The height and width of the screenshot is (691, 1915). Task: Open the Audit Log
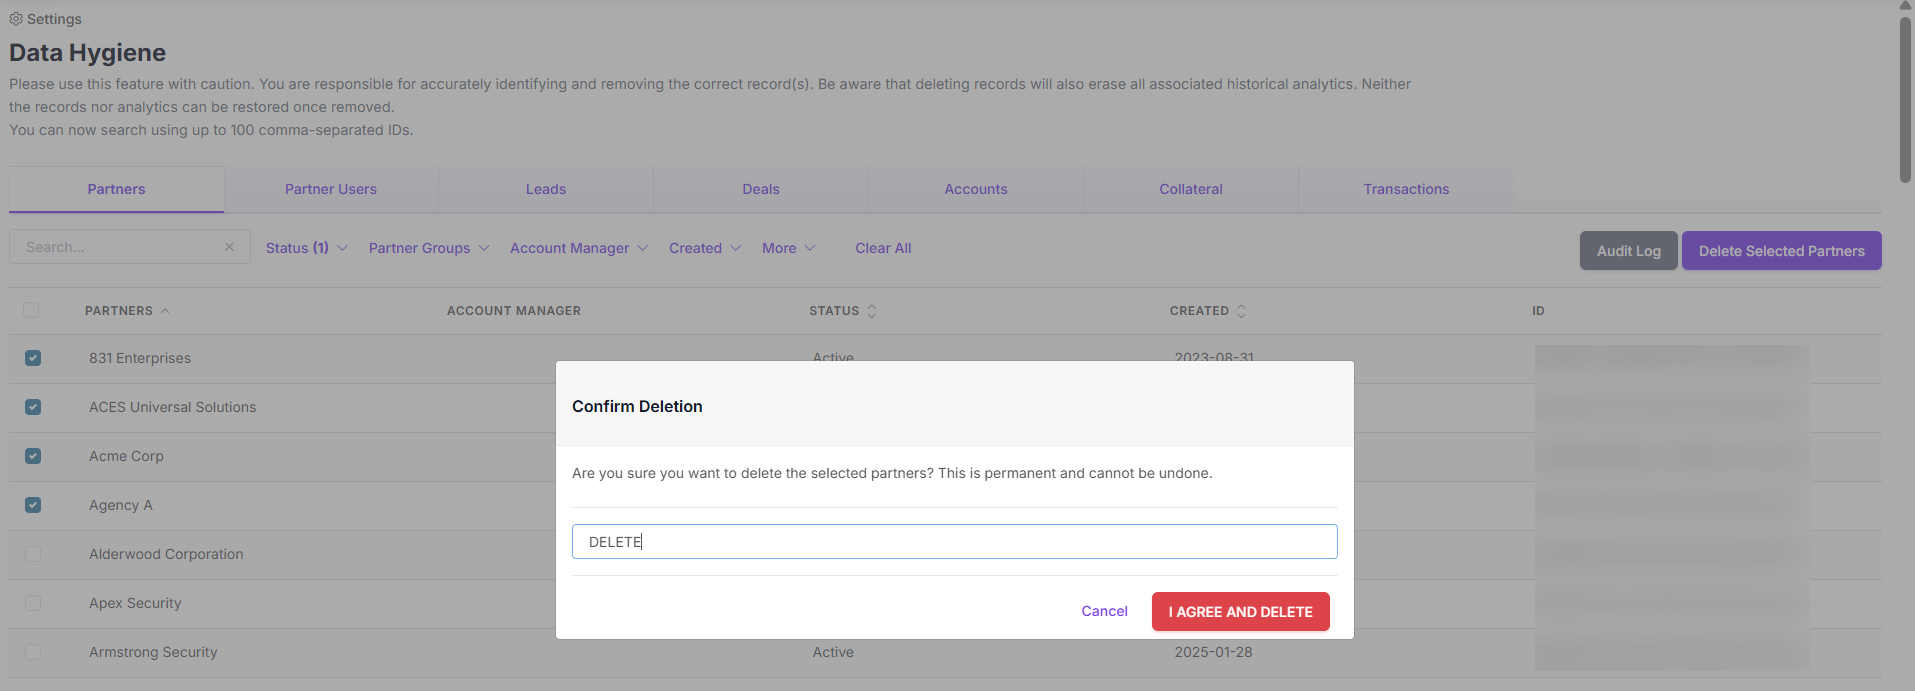tap(1628, 251)
